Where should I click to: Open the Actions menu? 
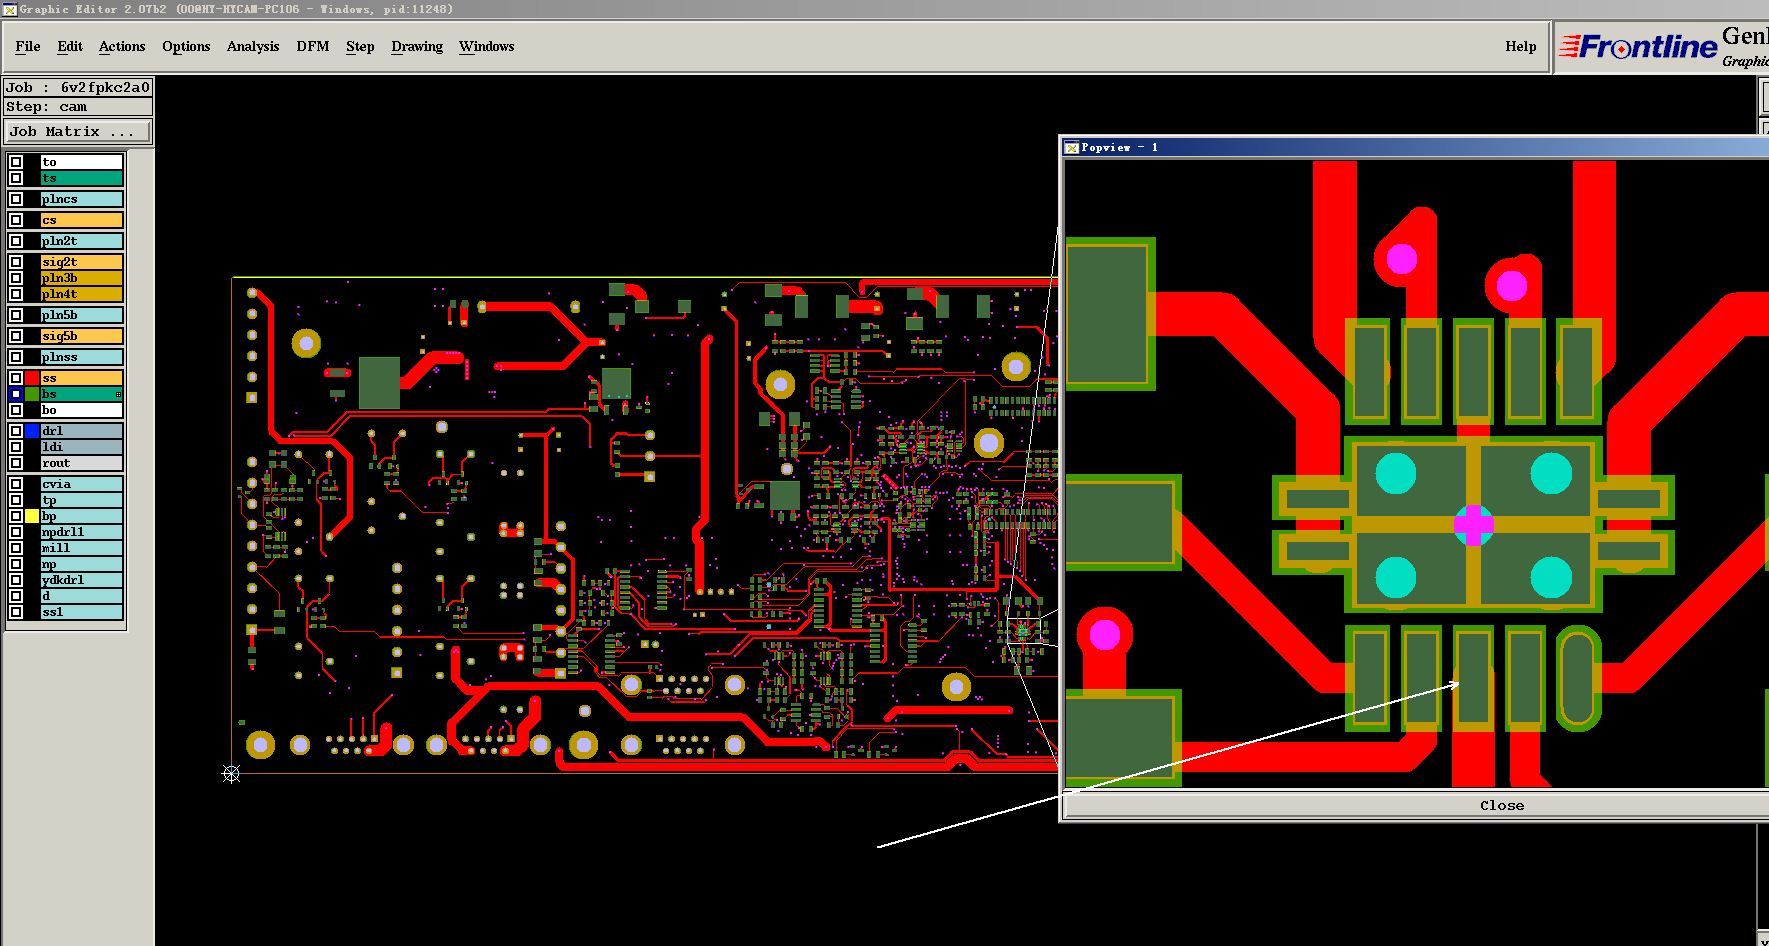point(122,46)
